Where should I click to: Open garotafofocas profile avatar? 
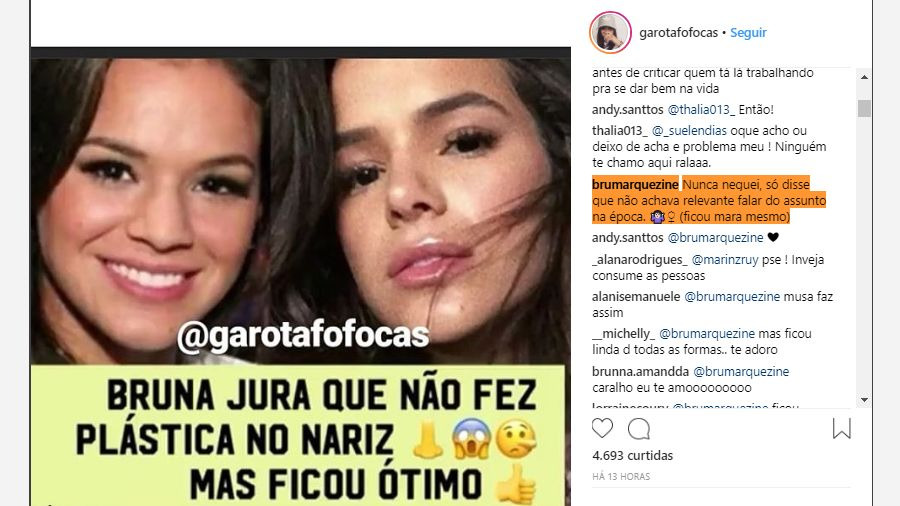pos(610,33)
